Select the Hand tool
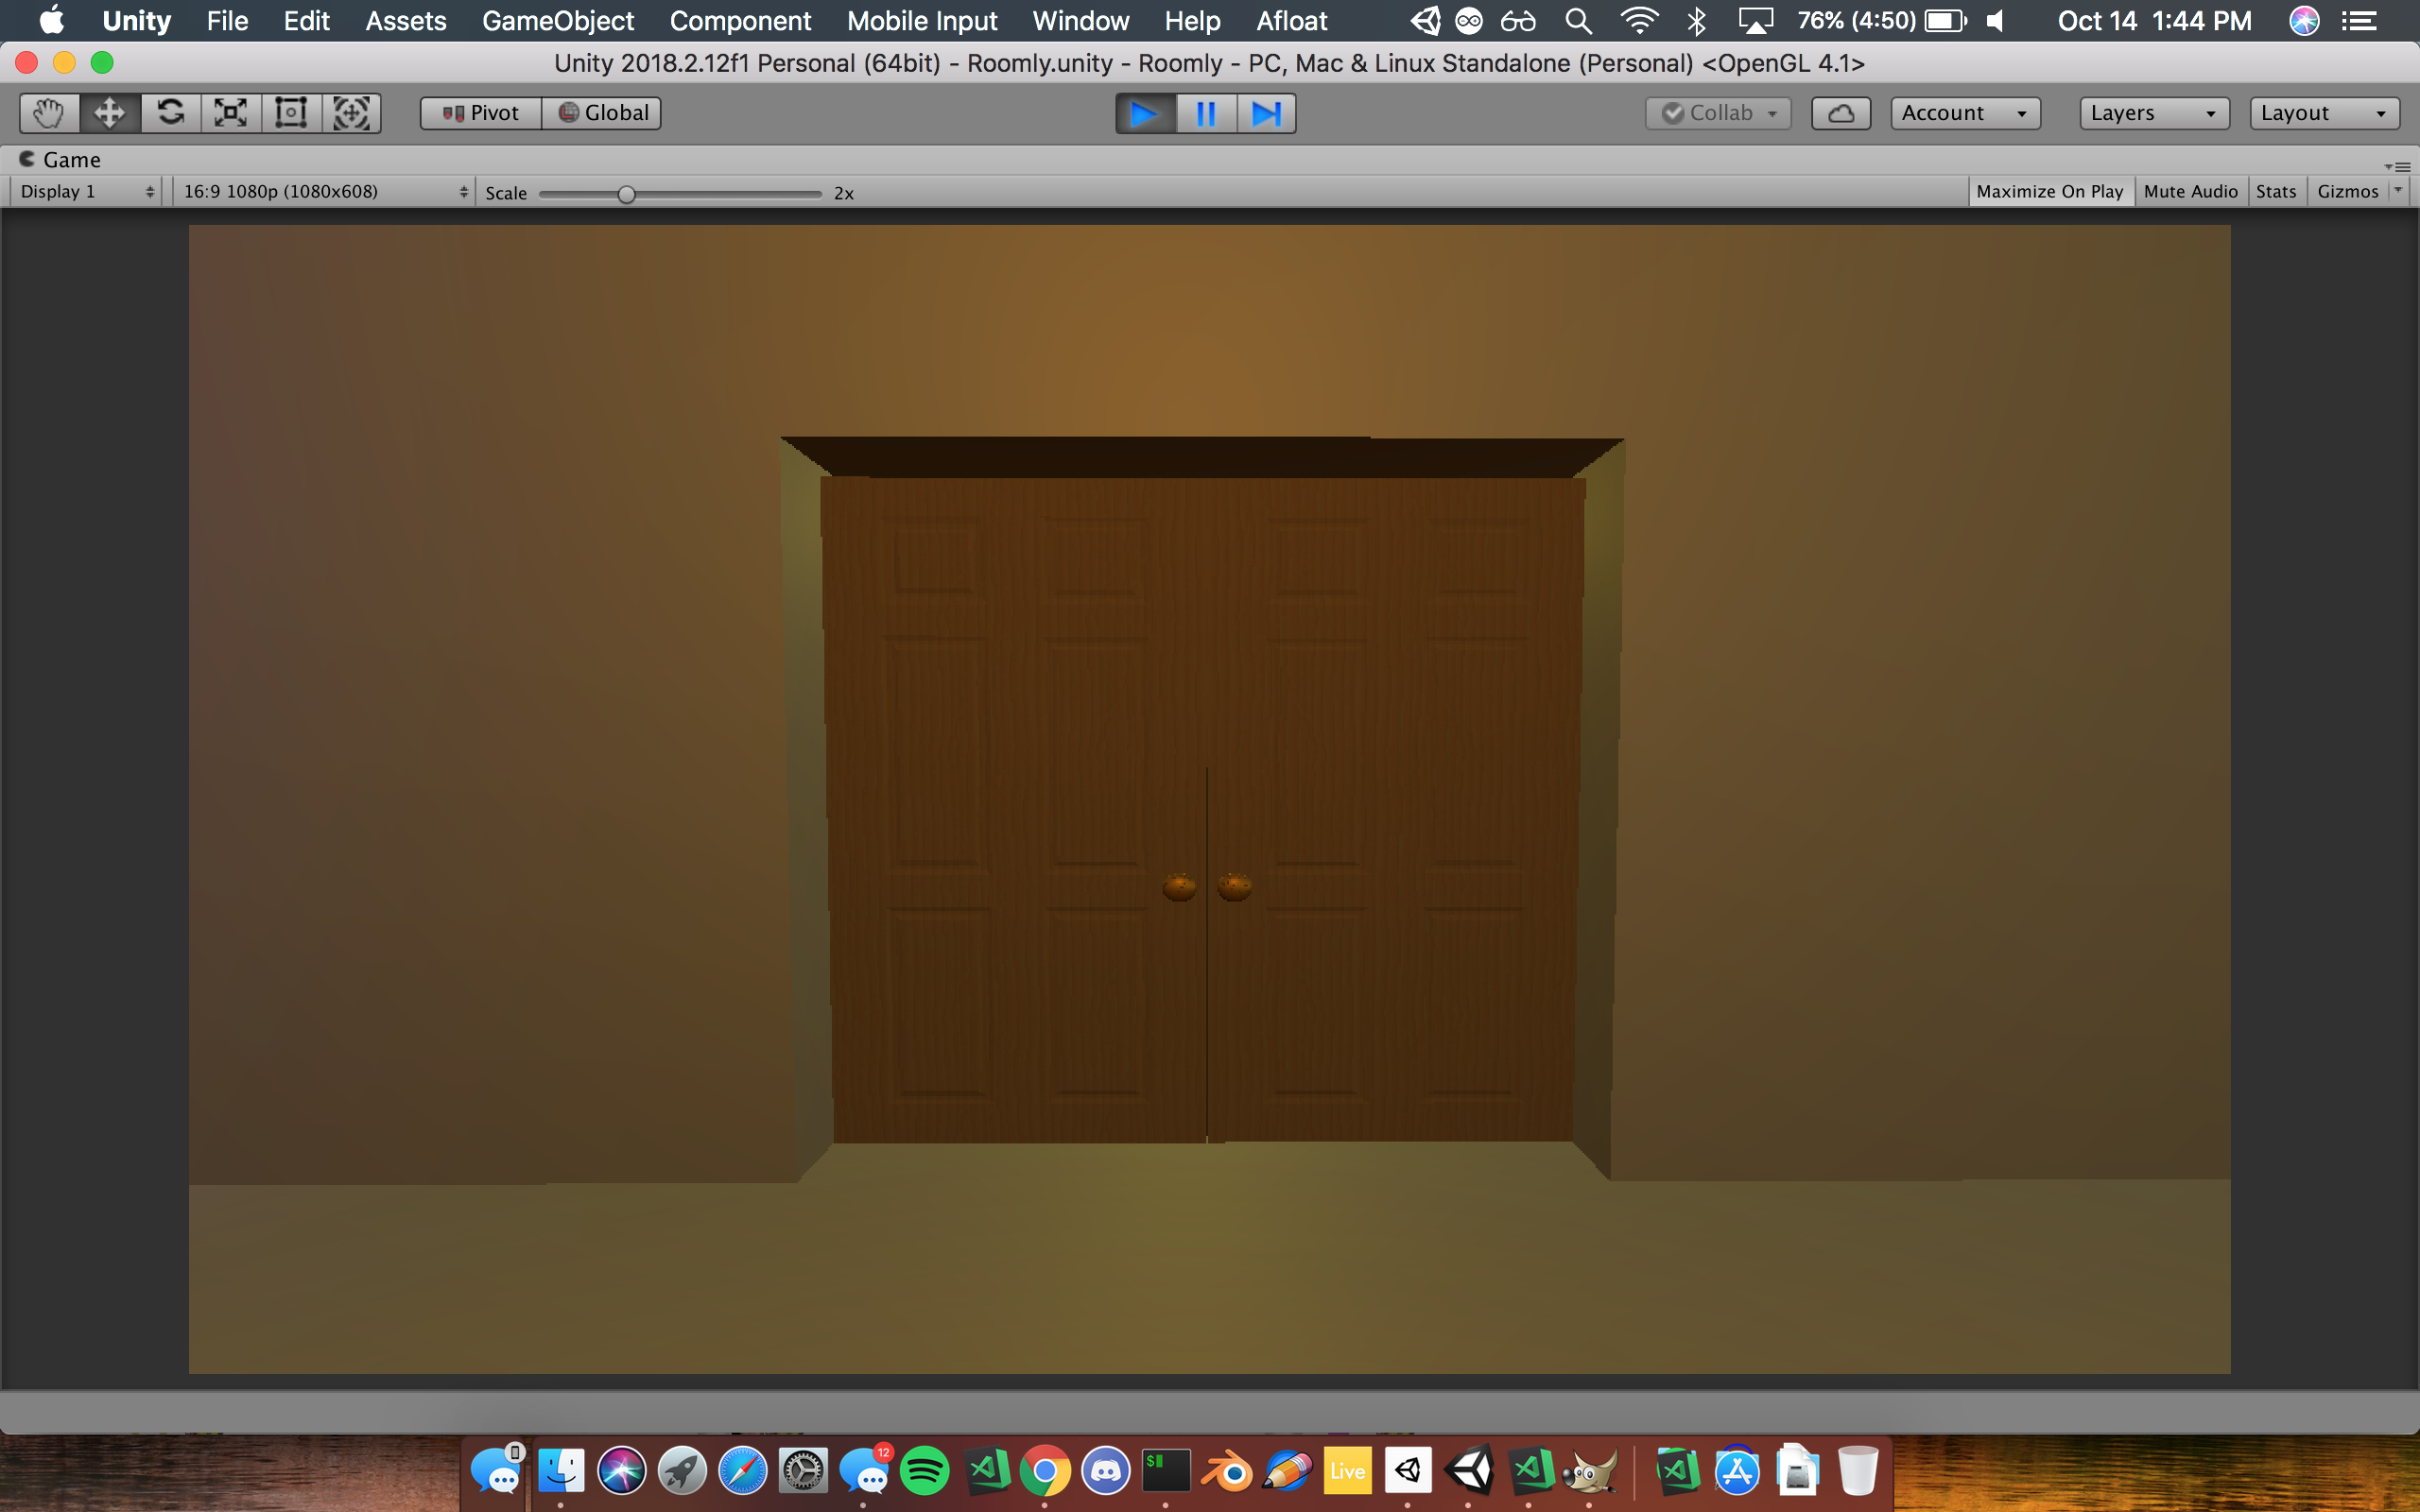The image size is (2420, 1512). pyautogui.click(x=48, y=113)
